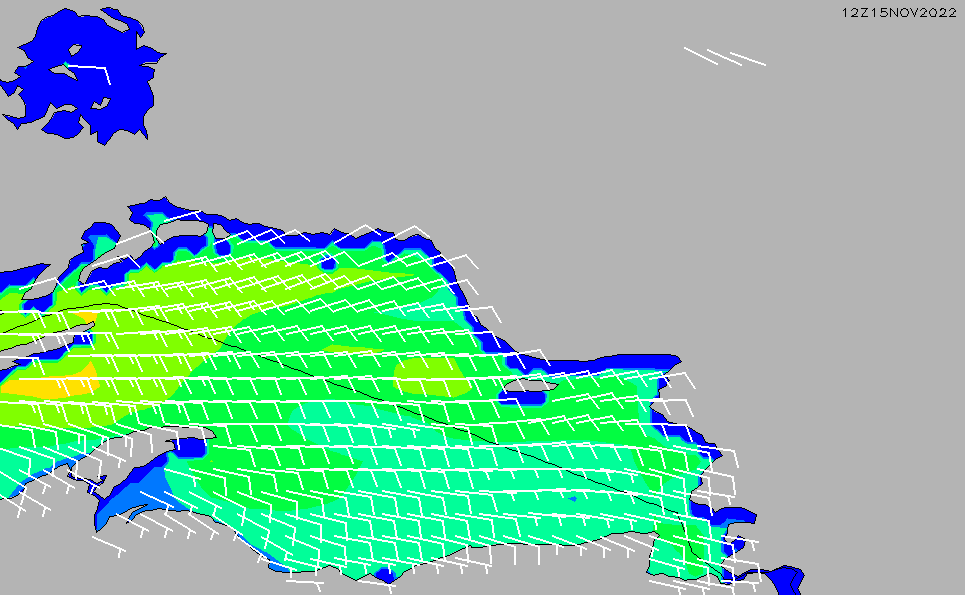Click the gray lake cutout right of center
This screenshot has width=965, height=595.
530,385
